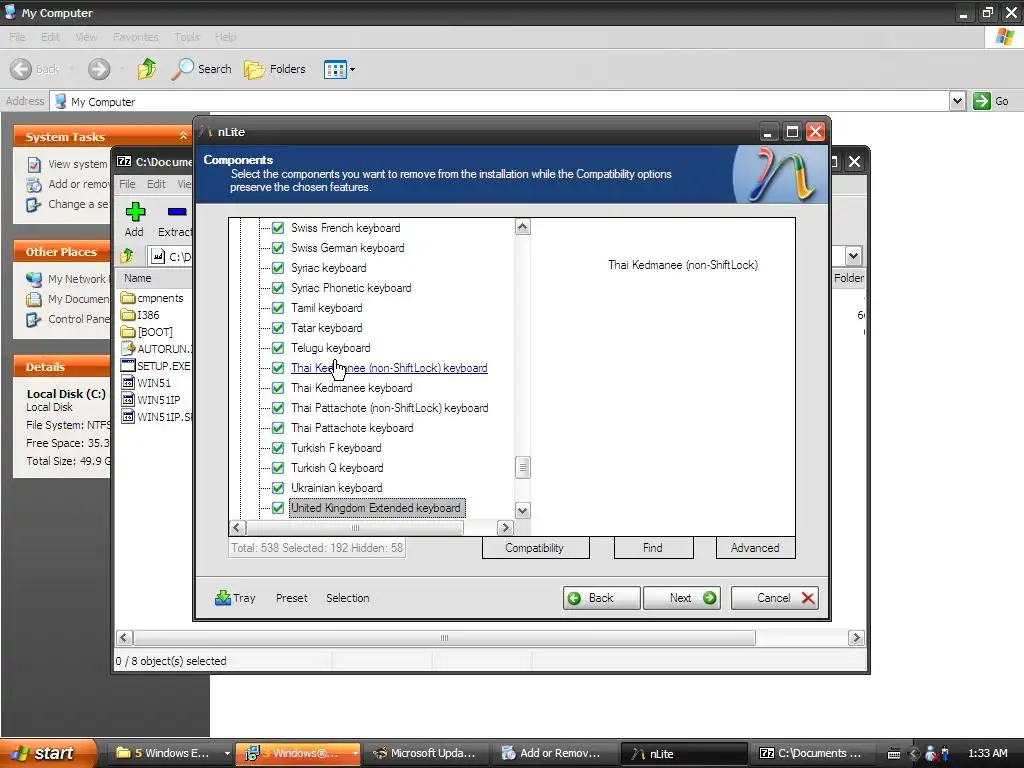
Task: Select the I386 folder in 7-Zip
Action: (x=140, y=315)
